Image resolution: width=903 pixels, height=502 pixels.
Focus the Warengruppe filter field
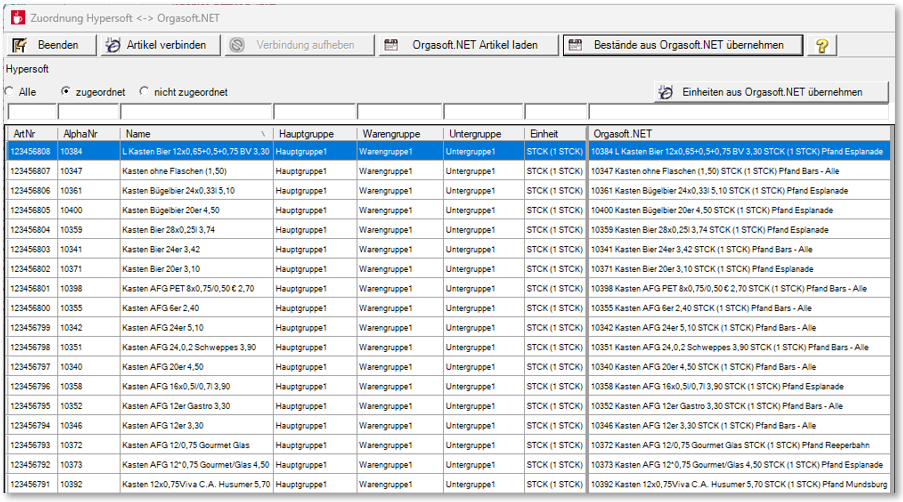pyautogui.click(x=399, y=112)
